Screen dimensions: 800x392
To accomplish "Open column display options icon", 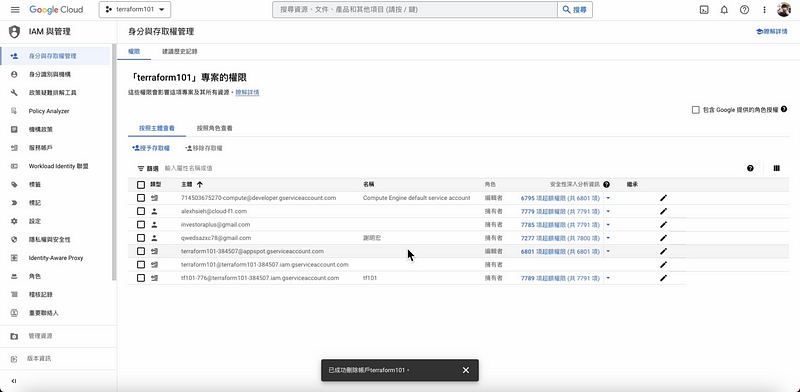I will click(x=777, y=168).
